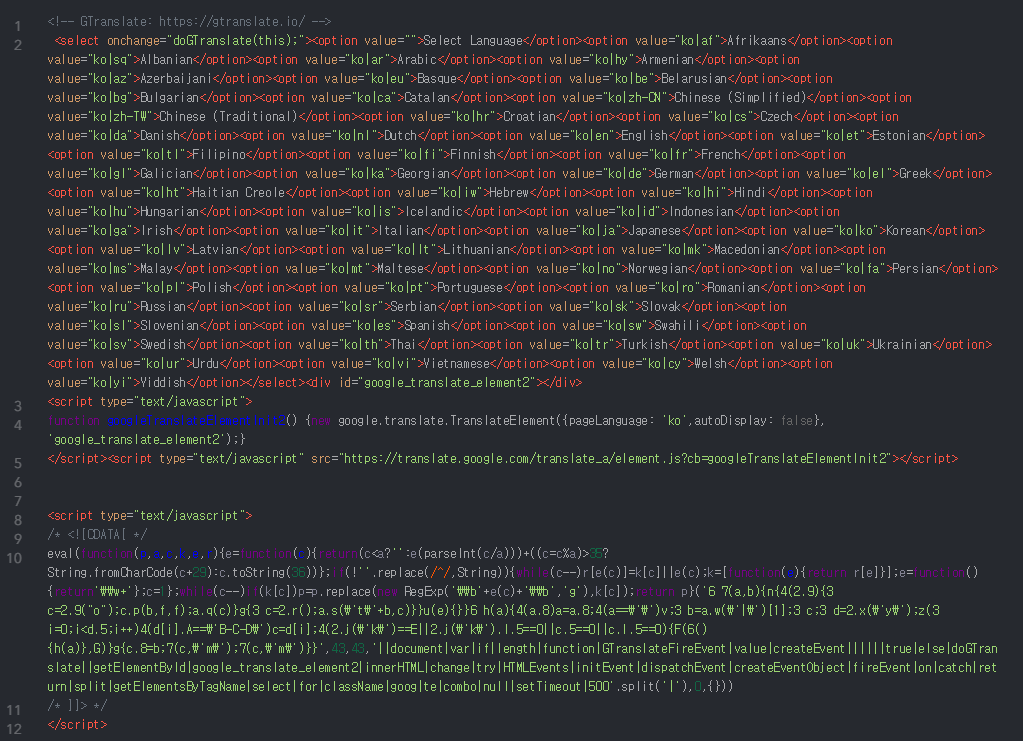Screen dimensions: 1023x741
Task: Click 'google.translate.TranslateElement' on line 4
Action: coord(446,421)
